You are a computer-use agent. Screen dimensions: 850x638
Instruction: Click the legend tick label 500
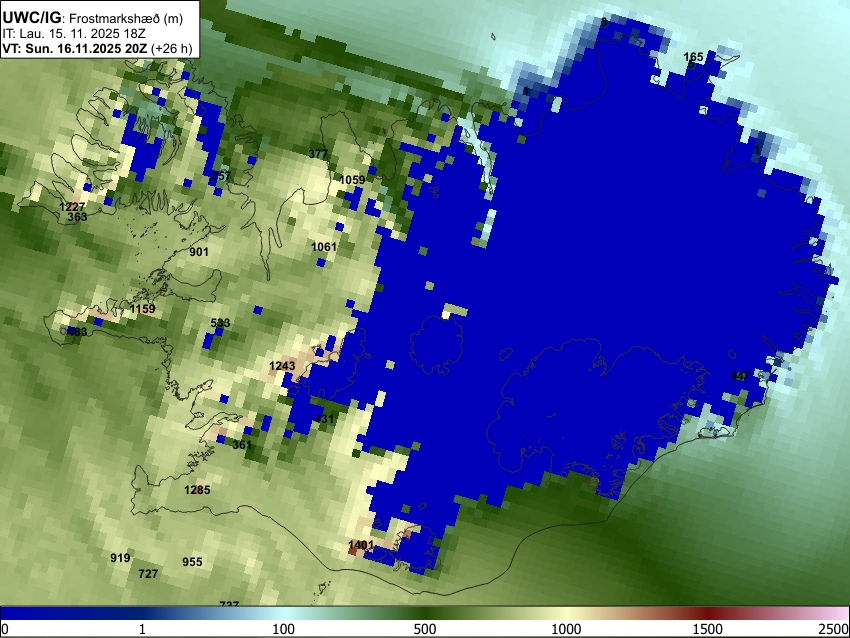(425, 629)
